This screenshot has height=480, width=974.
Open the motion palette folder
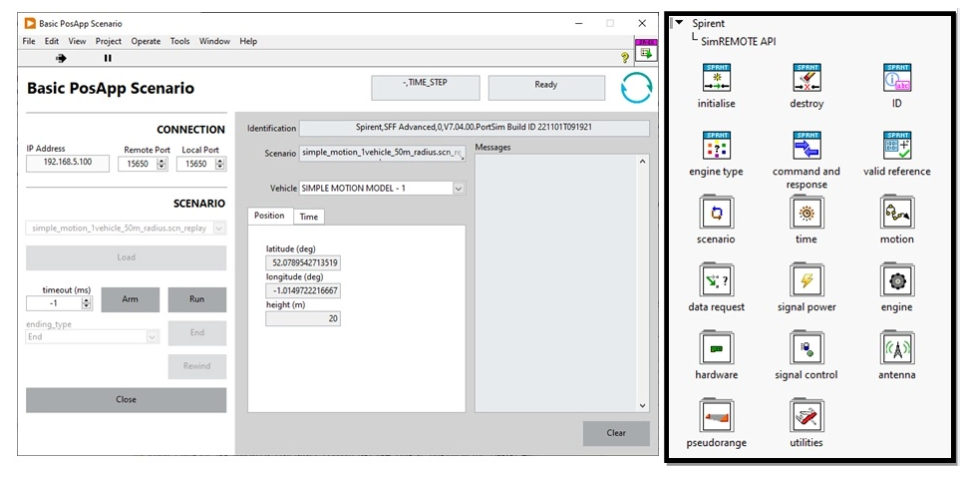(x=897, y=212)
